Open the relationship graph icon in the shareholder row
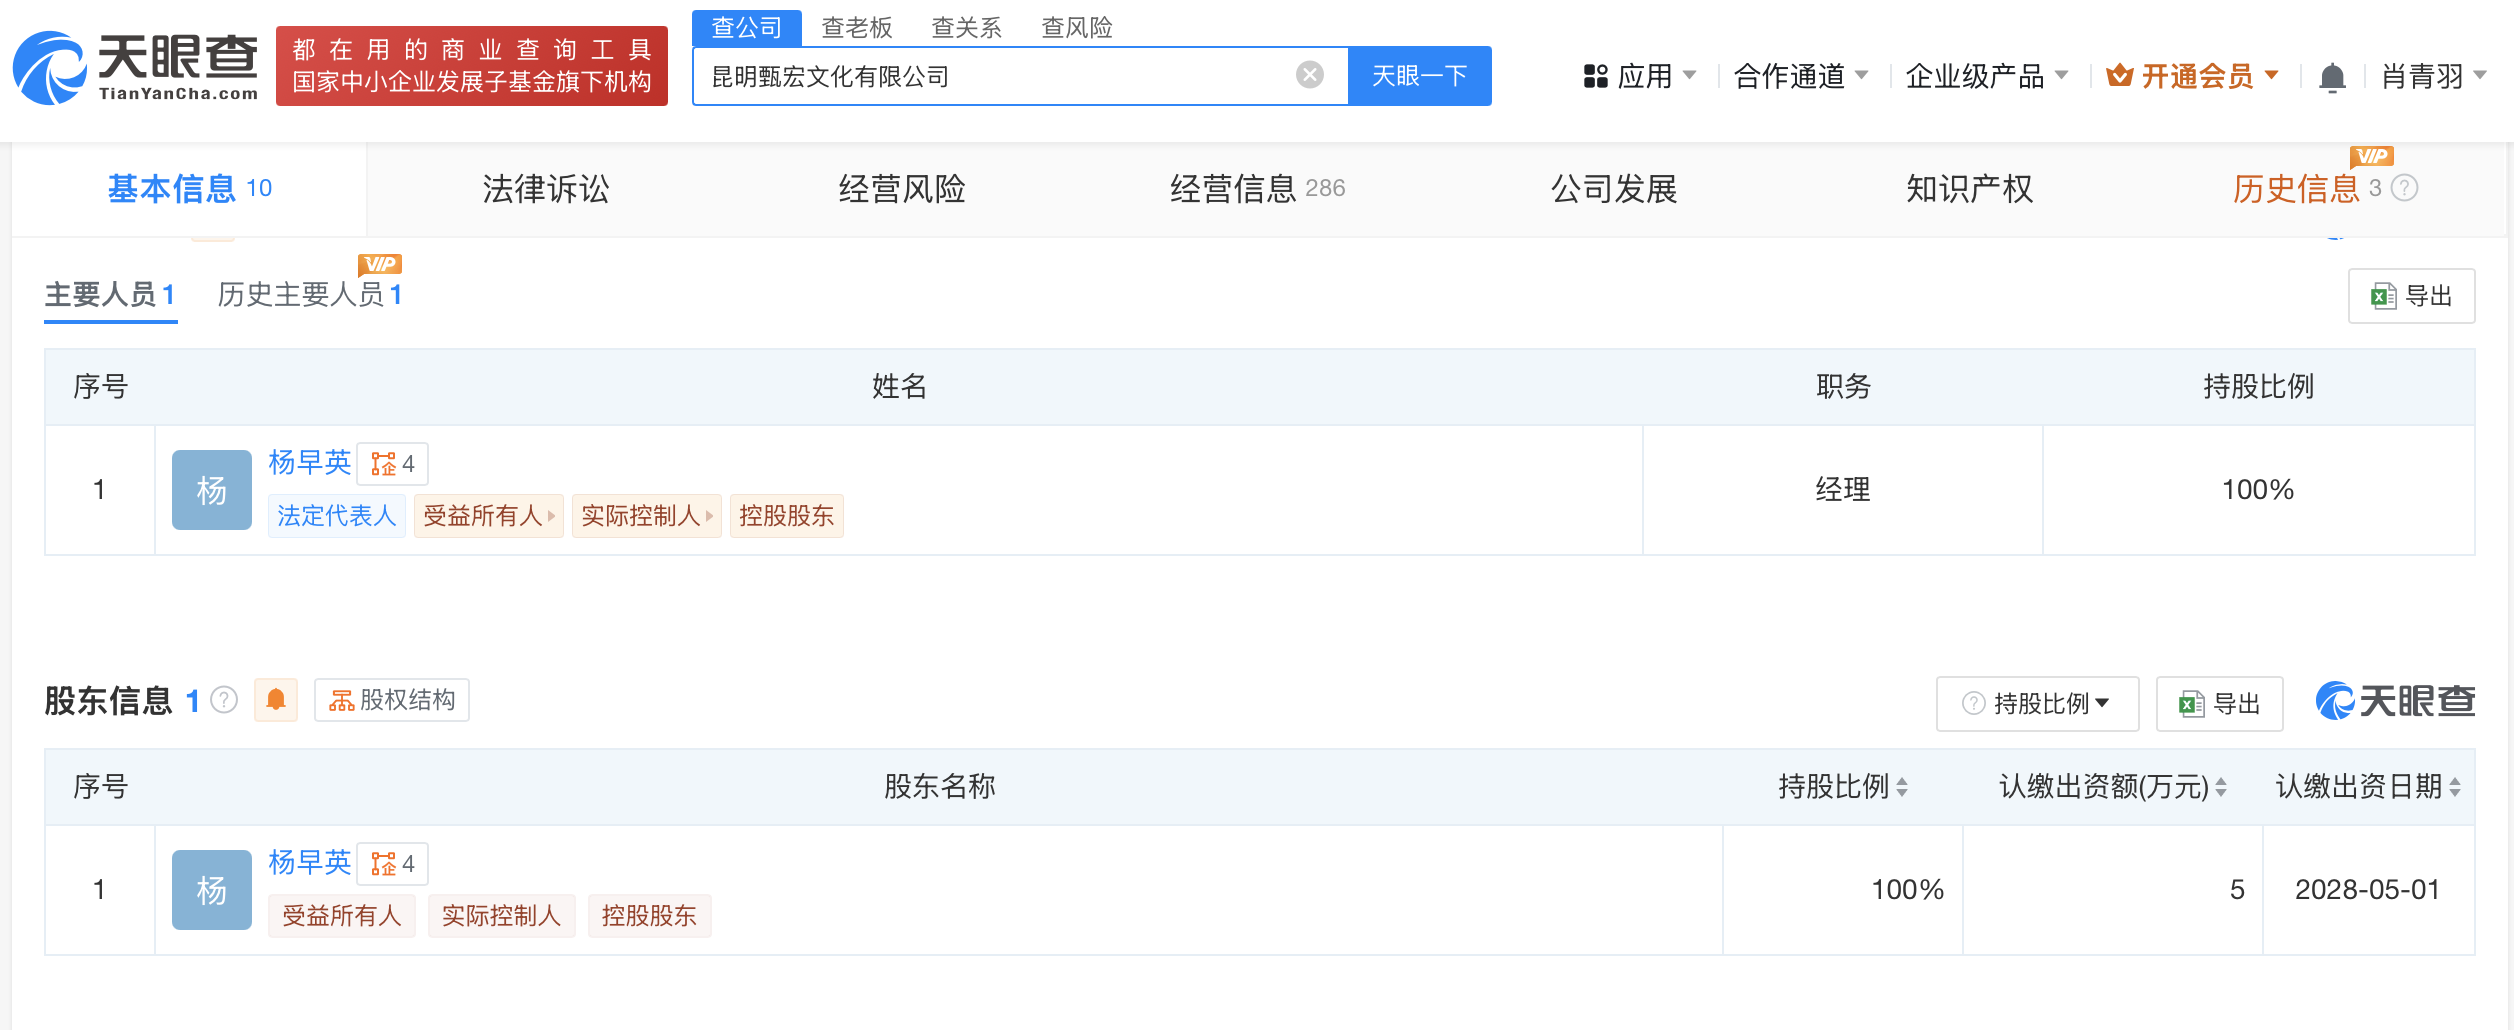Viewport: 2514px width, 1030px height. tap(393, 864)
